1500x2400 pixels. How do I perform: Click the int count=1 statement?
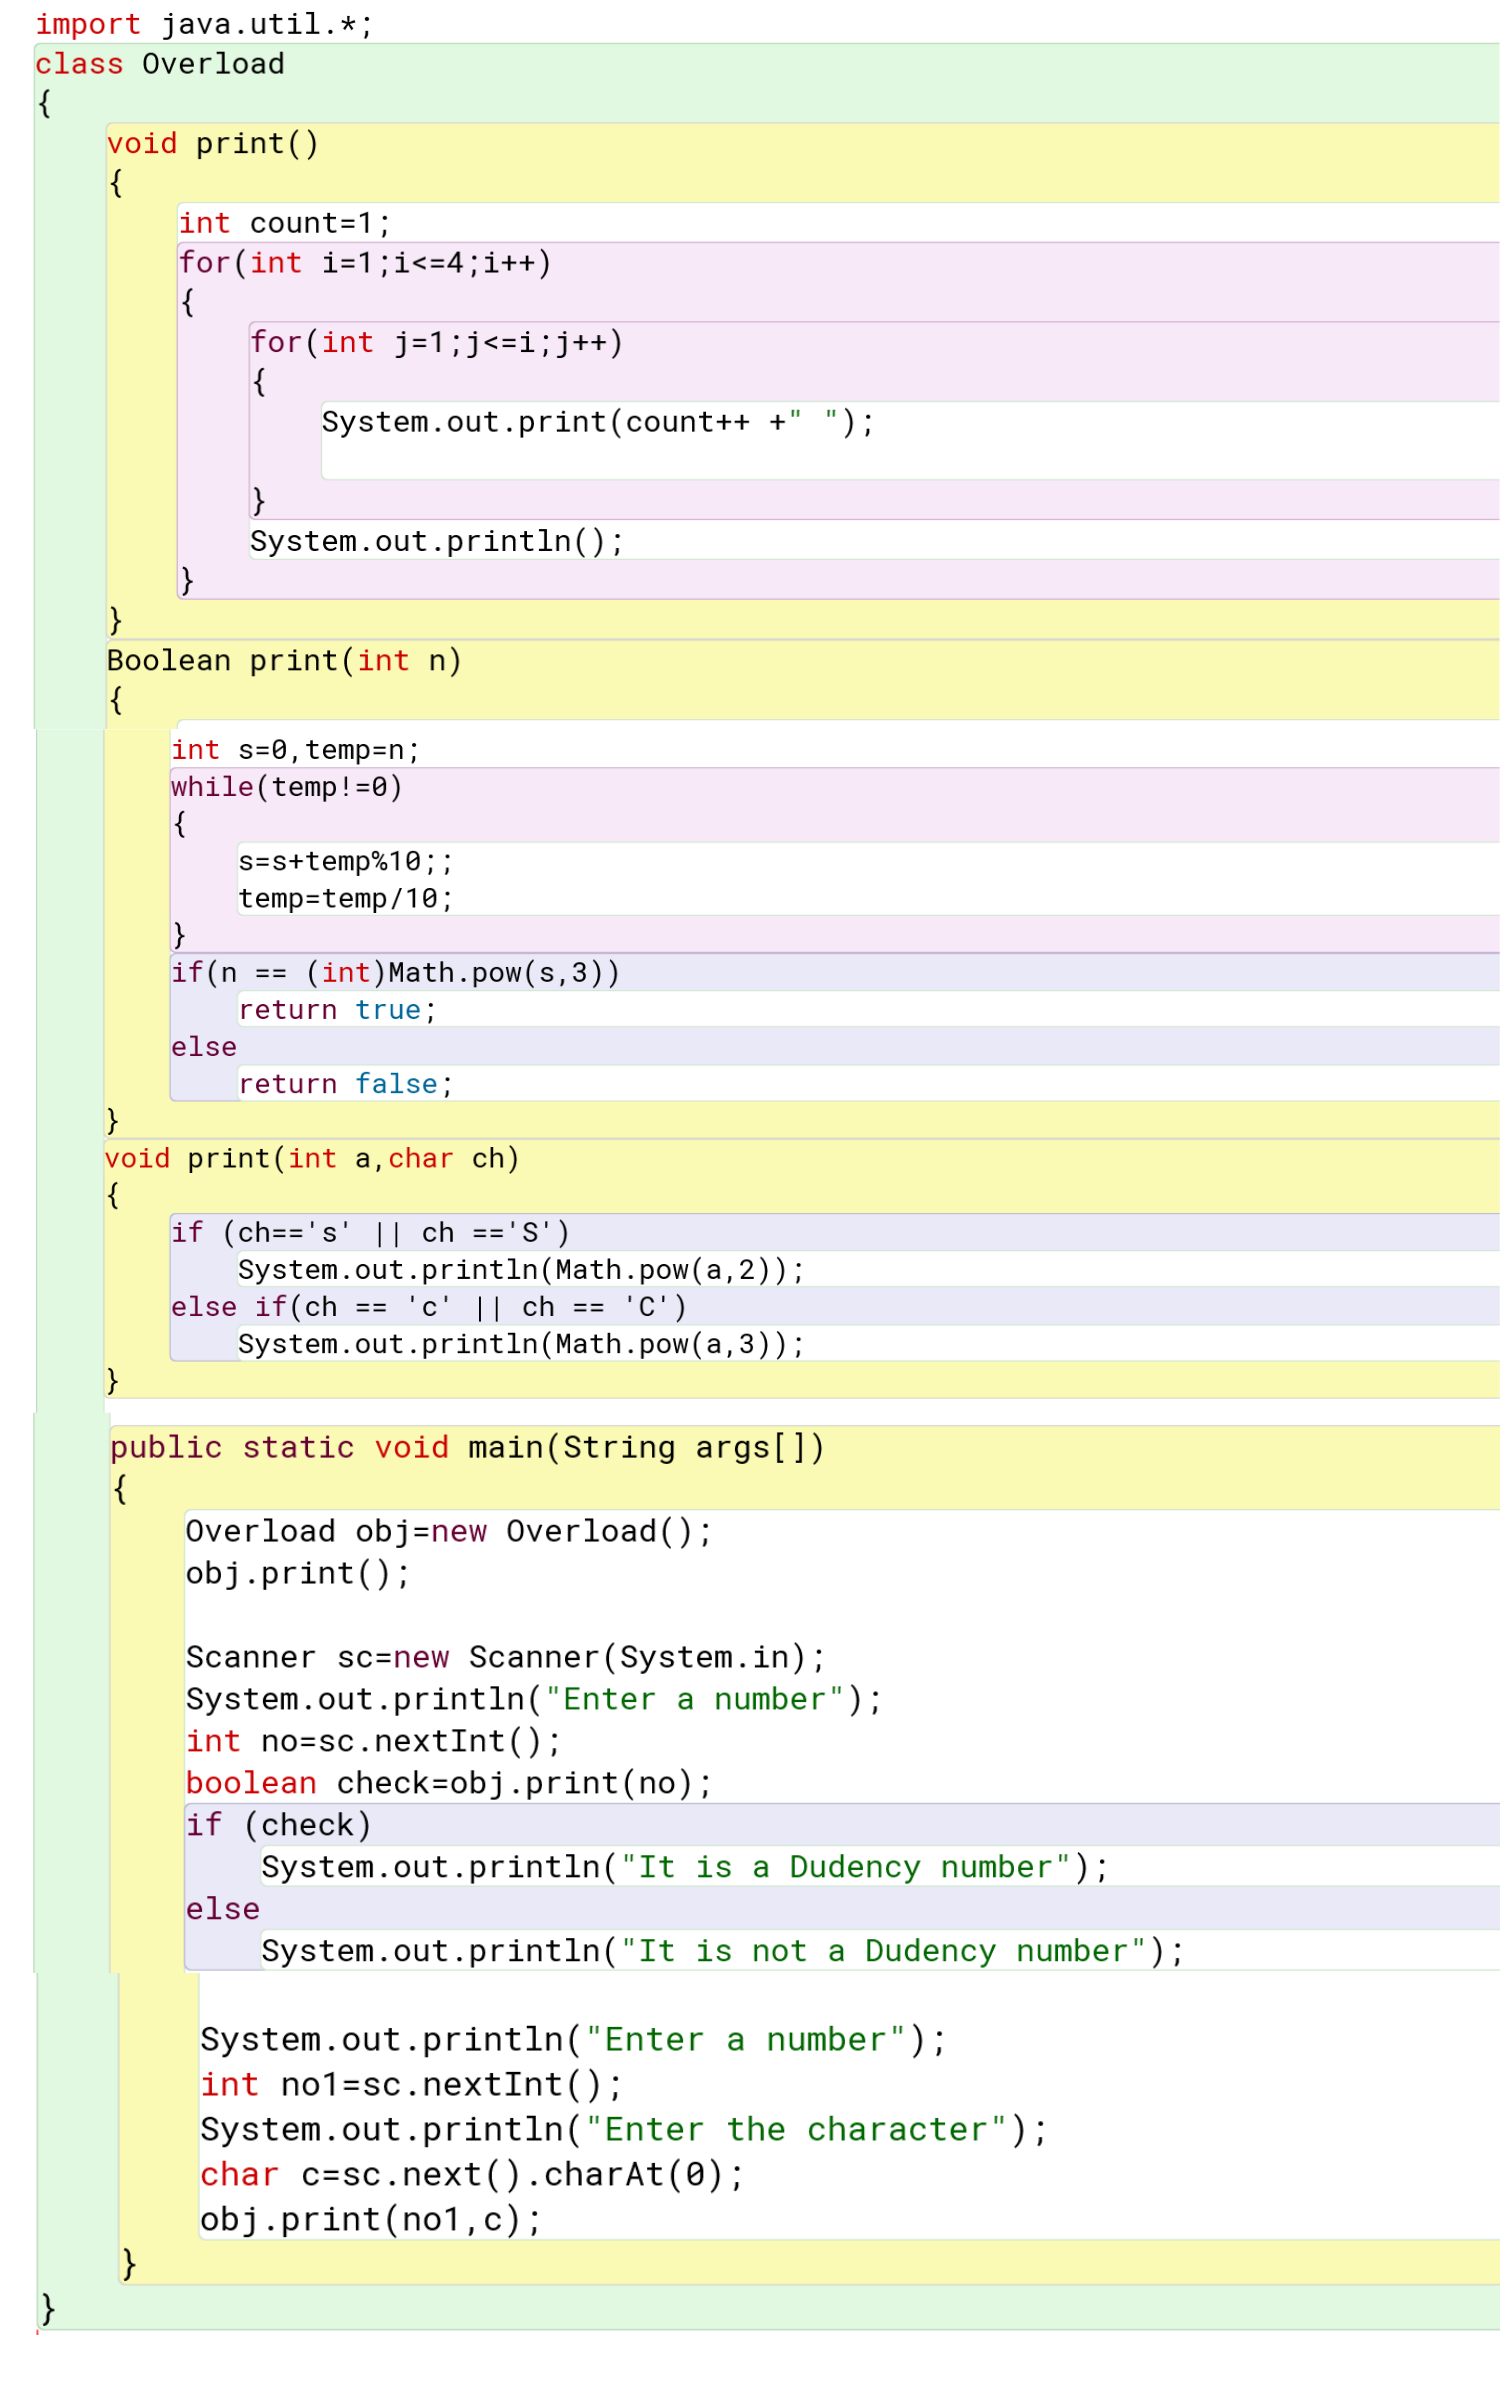coord(284,223)
